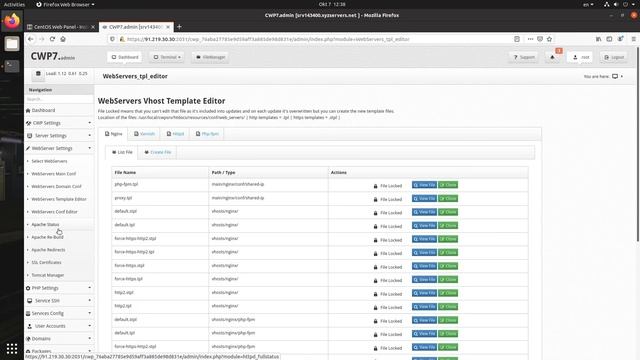Click the server info icon beside Load
Screen dimensions: 640x360
(x=38, y=74)
